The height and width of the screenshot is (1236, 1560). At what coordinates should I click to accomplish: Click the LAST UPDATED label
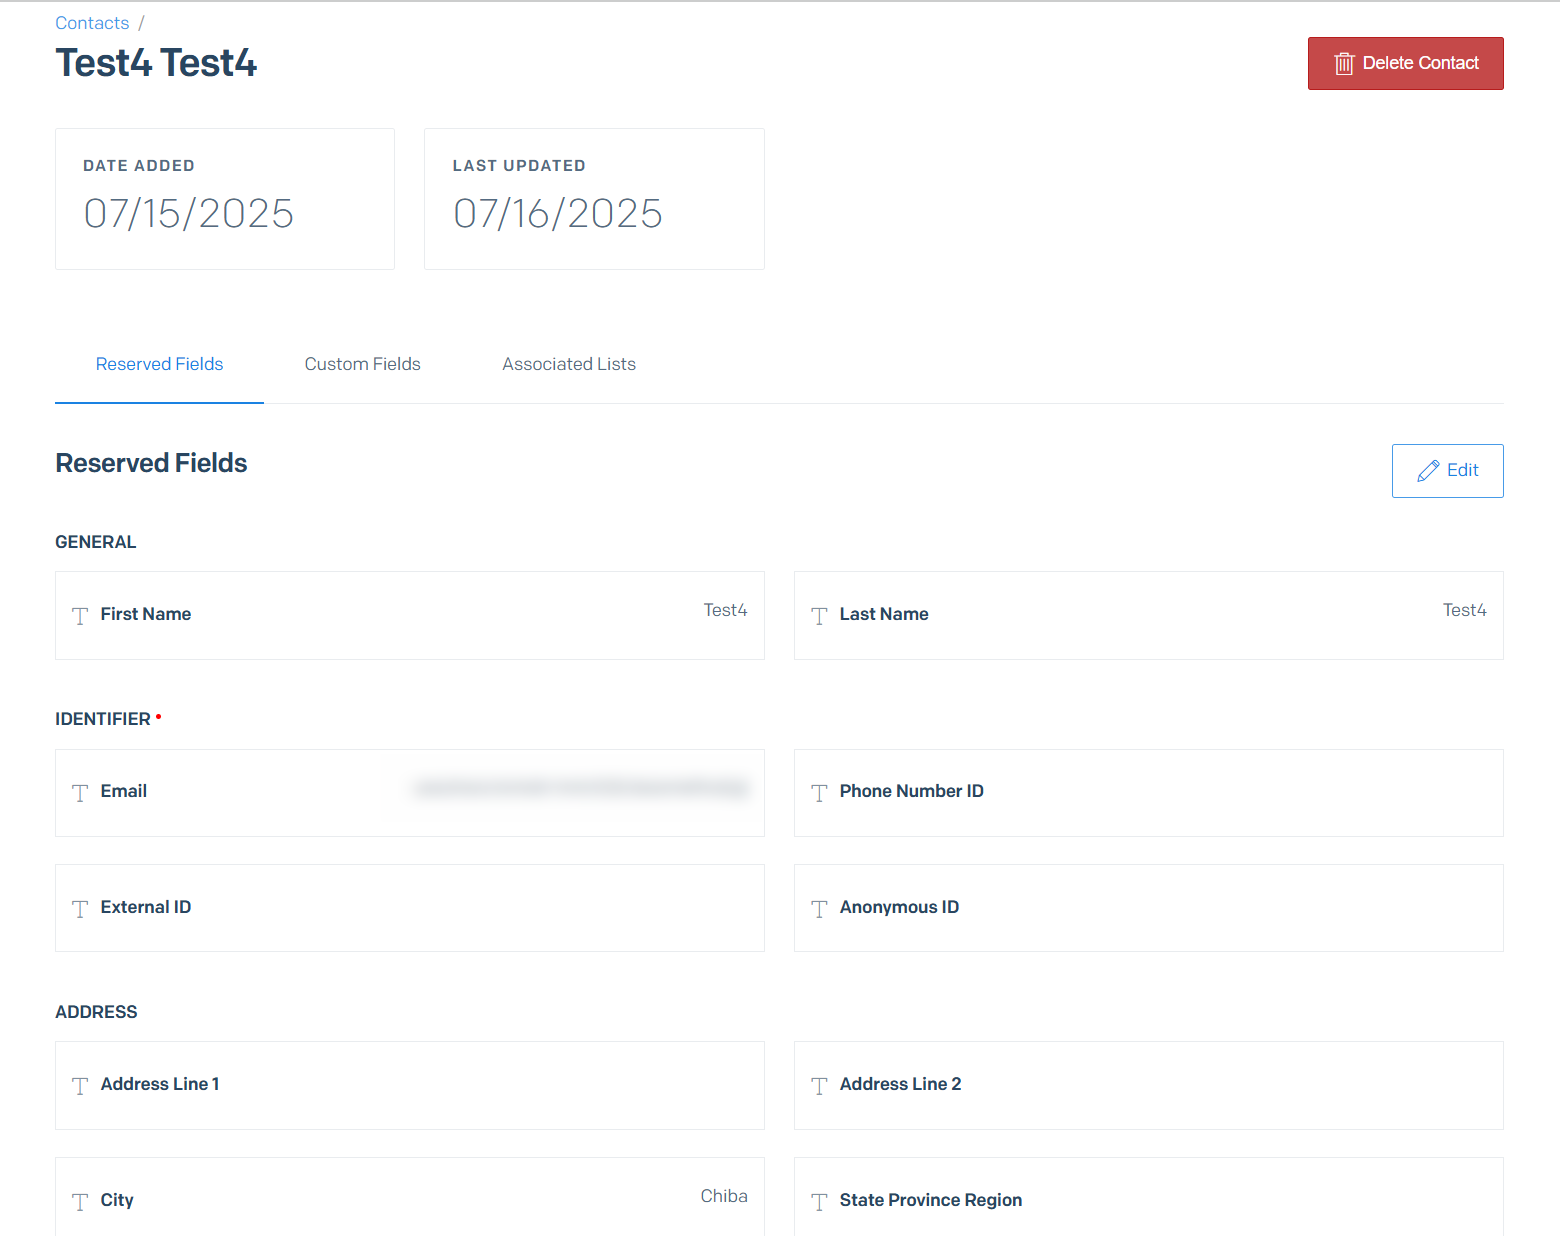pos(519,166)
